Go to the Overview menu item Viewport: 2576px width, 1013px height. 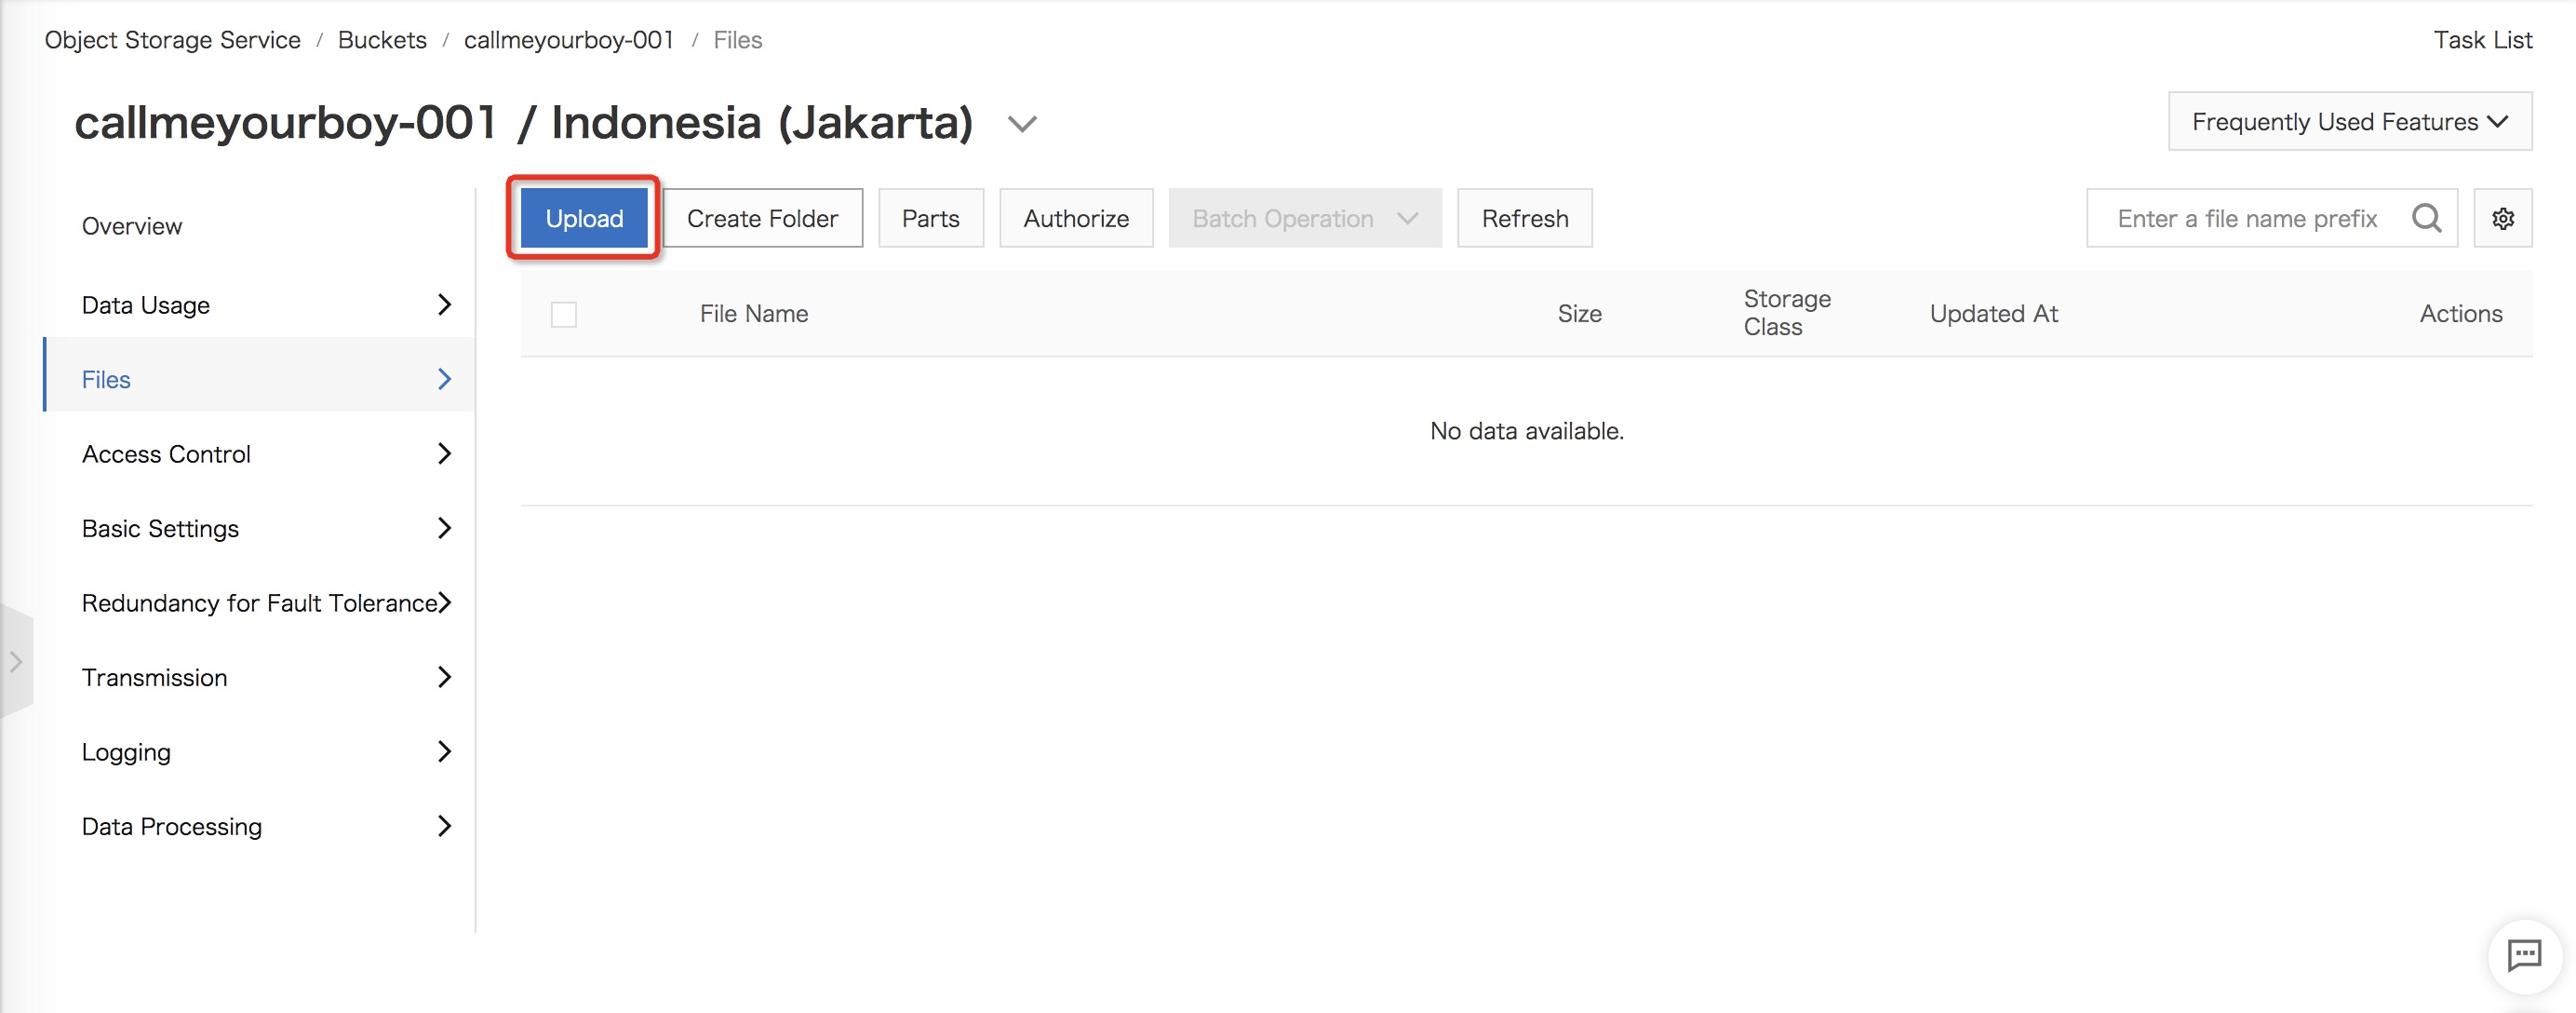point(132,226)
